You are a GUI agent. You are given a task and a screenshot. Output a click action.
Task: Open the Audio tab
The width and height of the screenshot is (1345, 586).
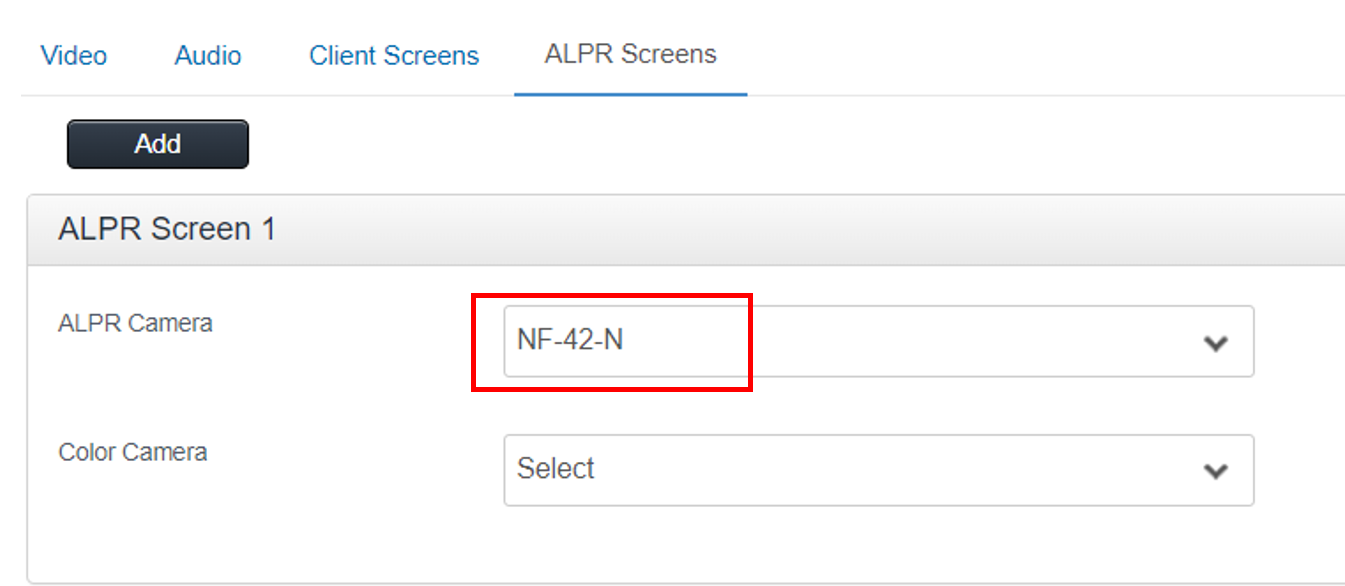208,55
